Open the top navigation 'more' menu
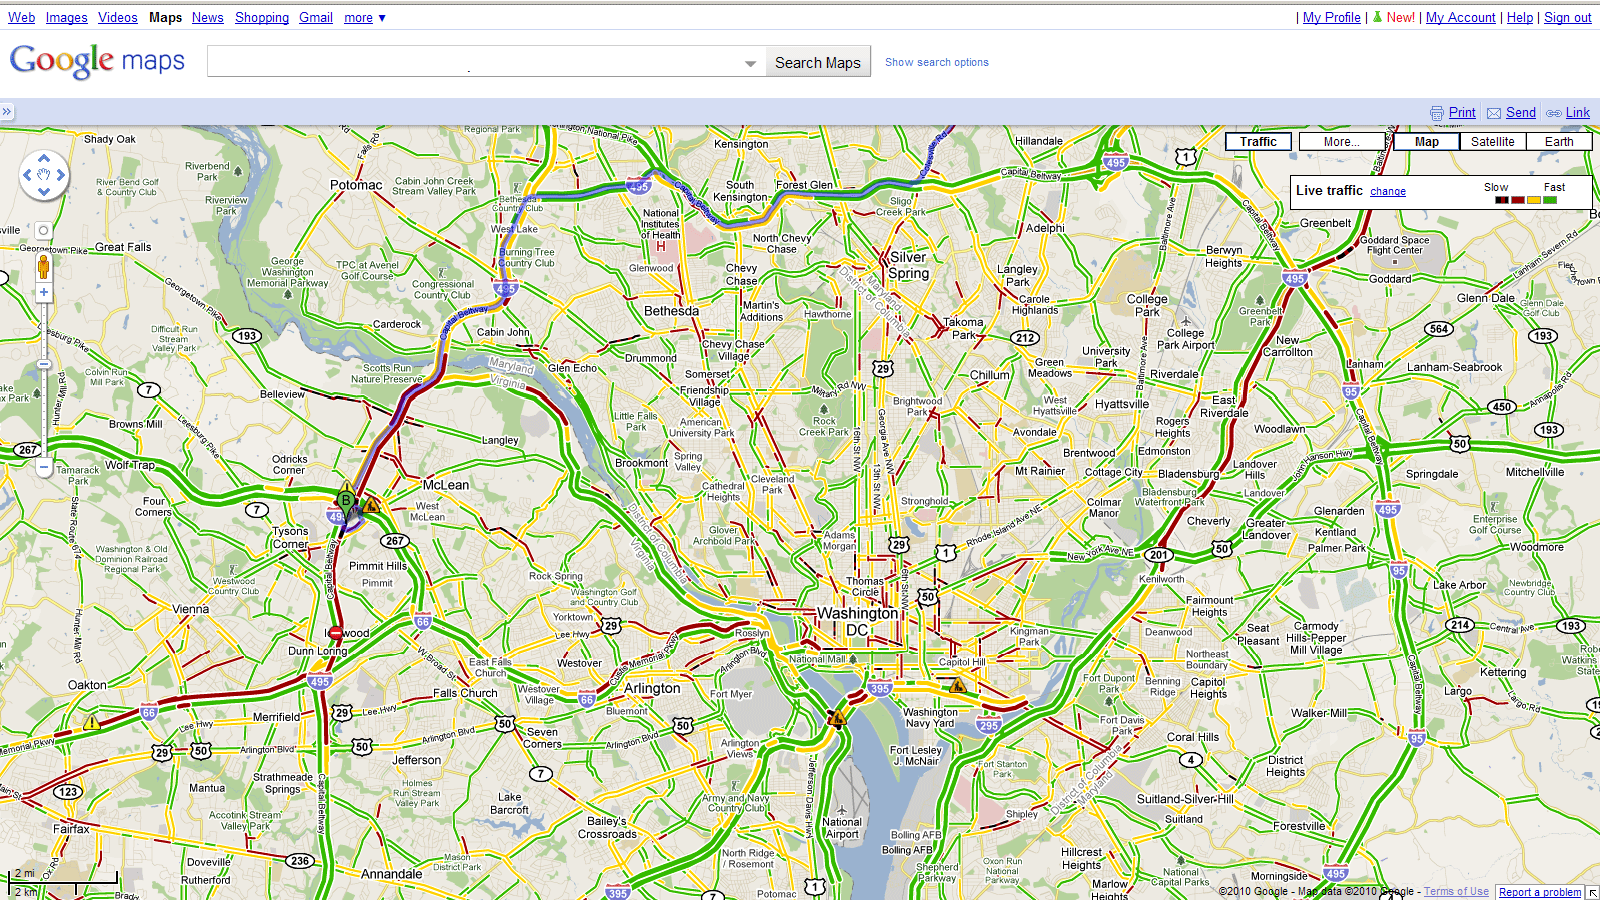This screenshot has width=1600, height=900. pos(364,17)
